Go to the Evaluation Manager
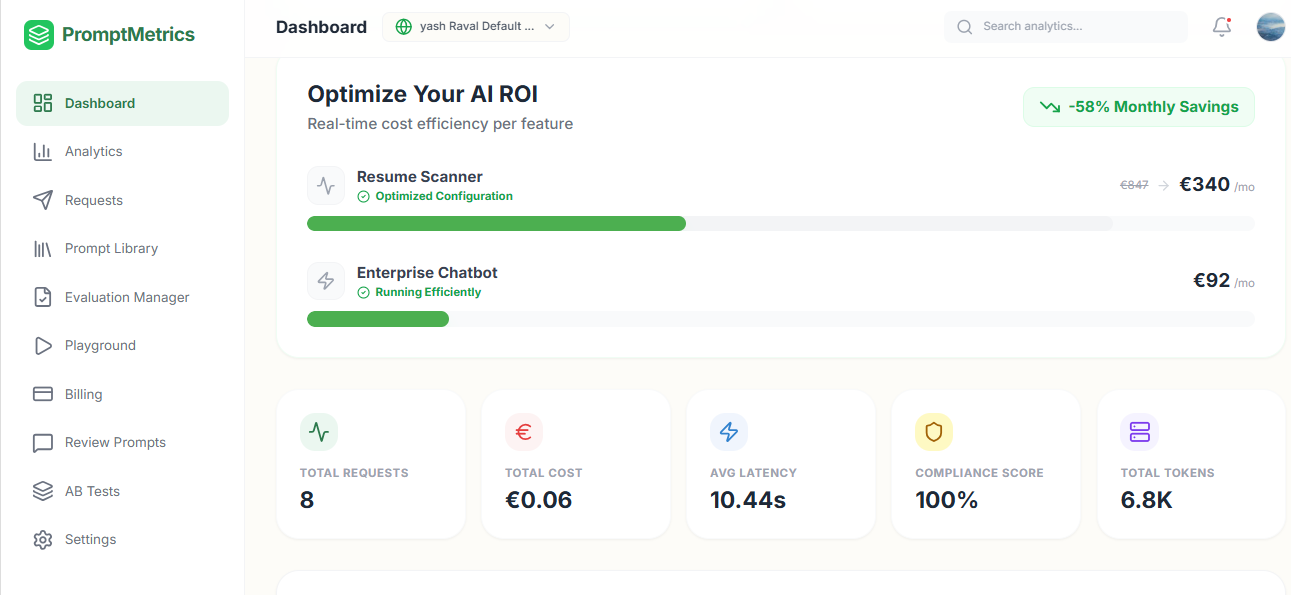 (x=126, y=297)
